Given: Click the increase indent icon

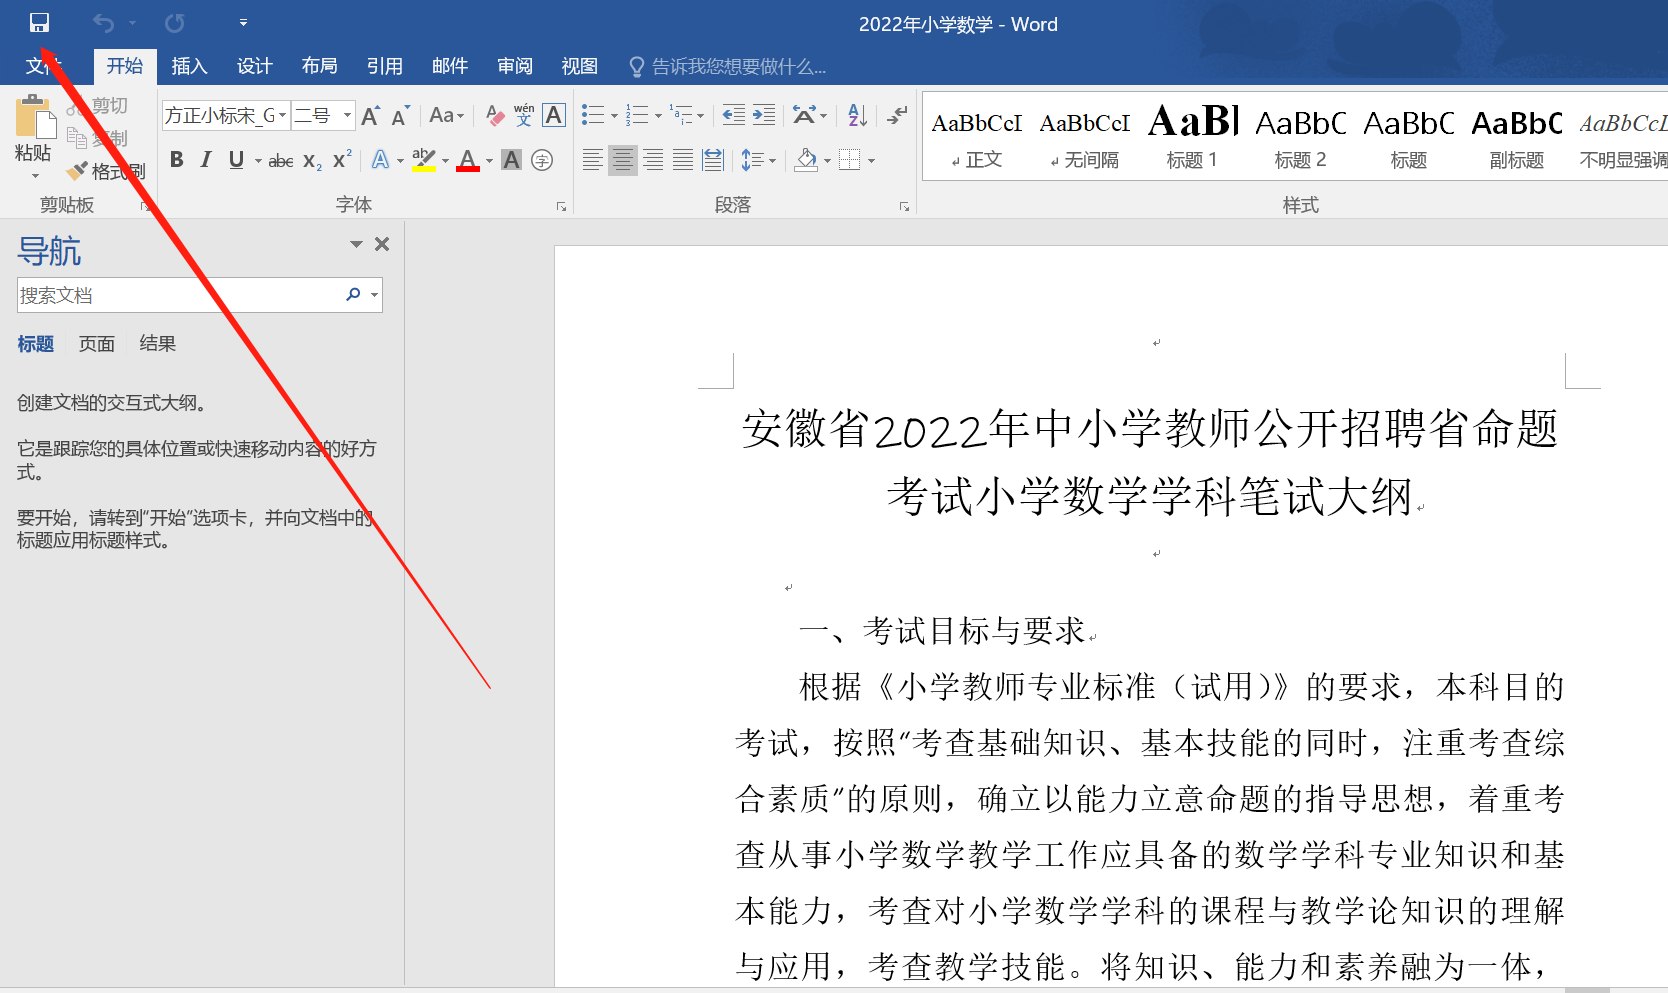Looking at the screenshot, I should [x=764, y=116].
